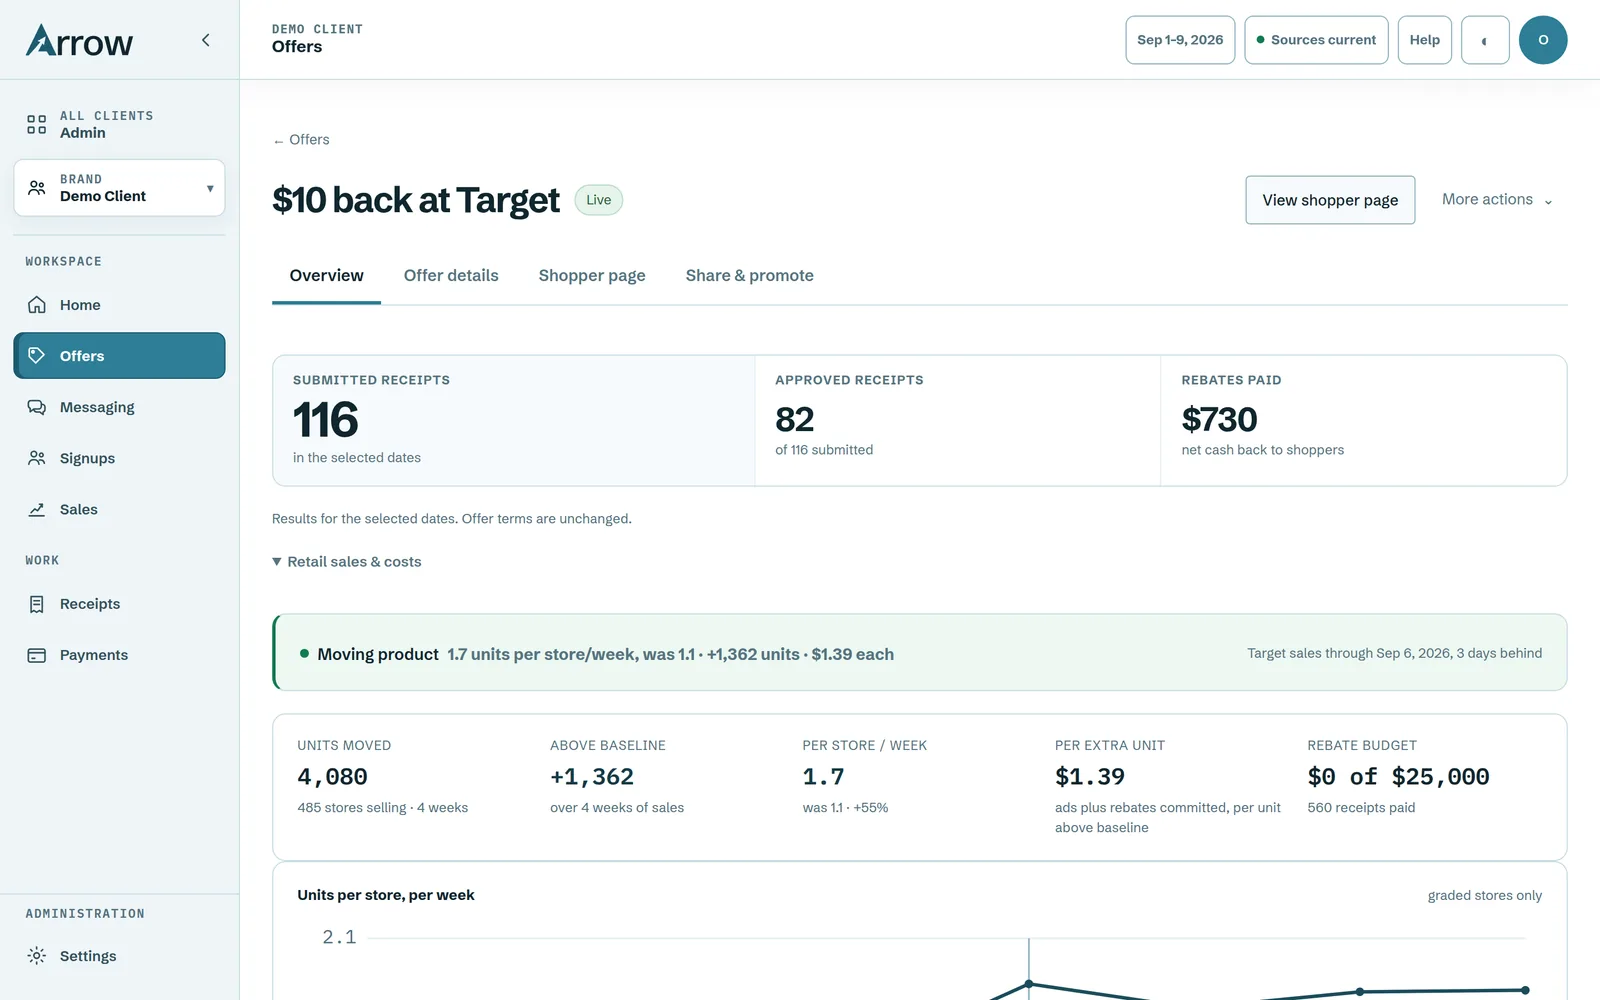1600x1000 pixels.
Task: Open the Sales menu item
Action: click(119, 509)
